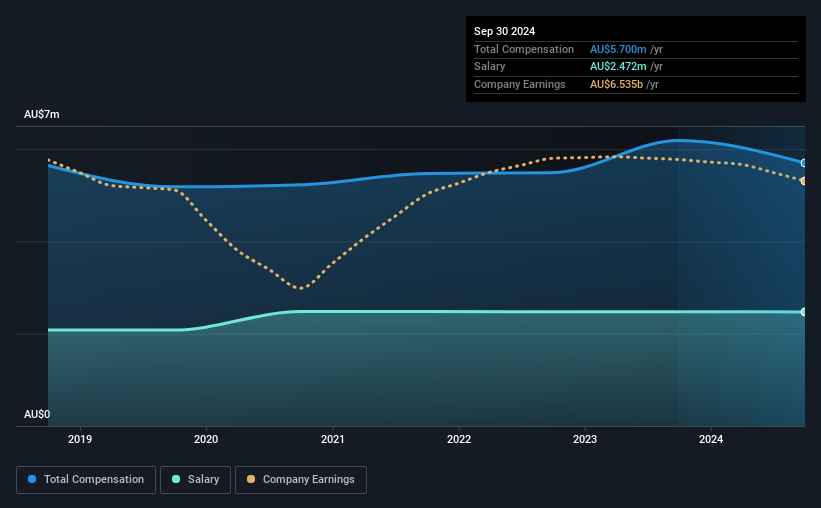Click the teal Salary legend dot

(176, 479)
